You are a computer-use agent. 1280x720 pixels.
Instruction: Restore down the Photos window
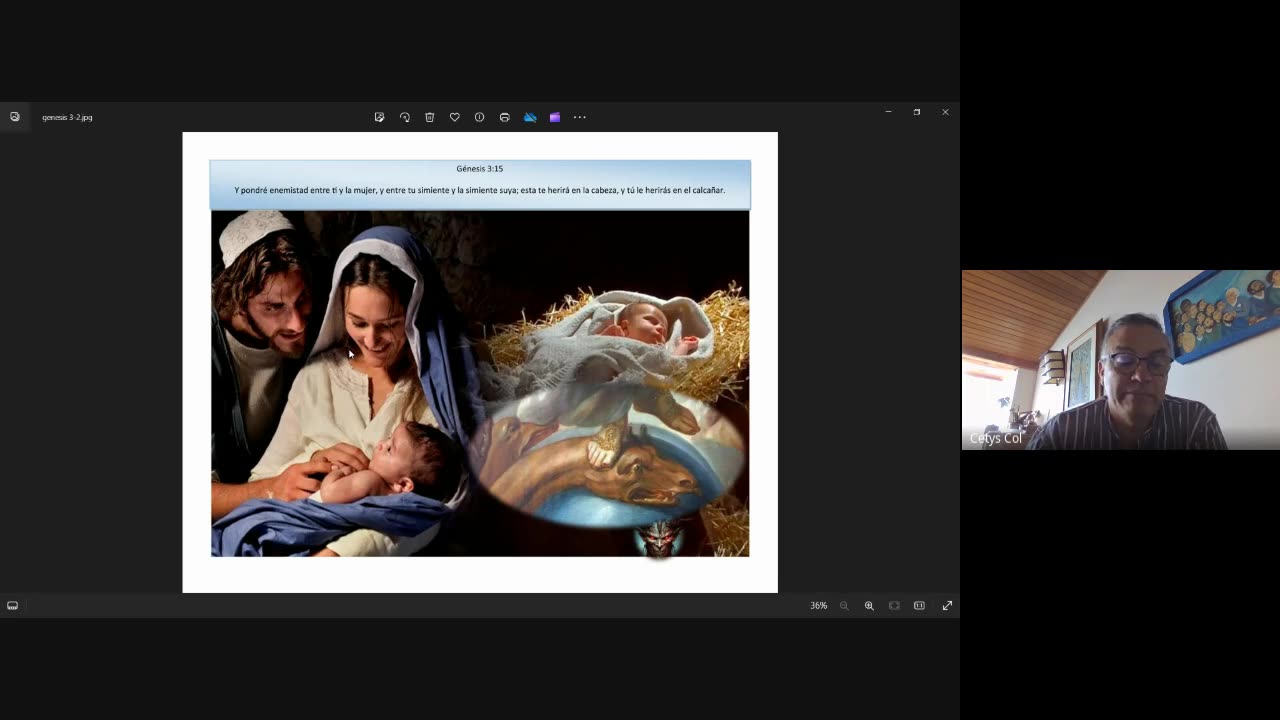[916, 112]
